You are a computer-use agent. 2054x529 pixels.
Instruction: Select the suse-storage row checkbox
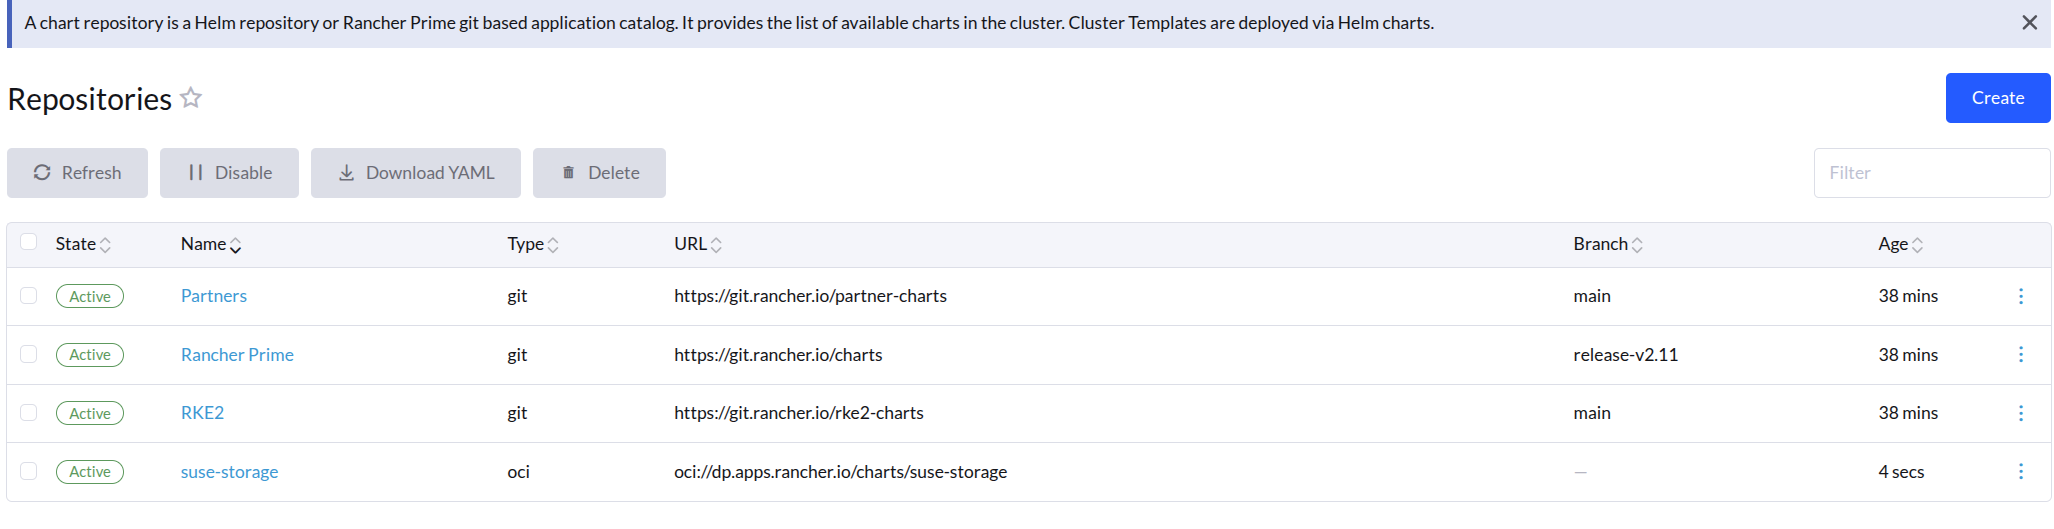point(29,471)
